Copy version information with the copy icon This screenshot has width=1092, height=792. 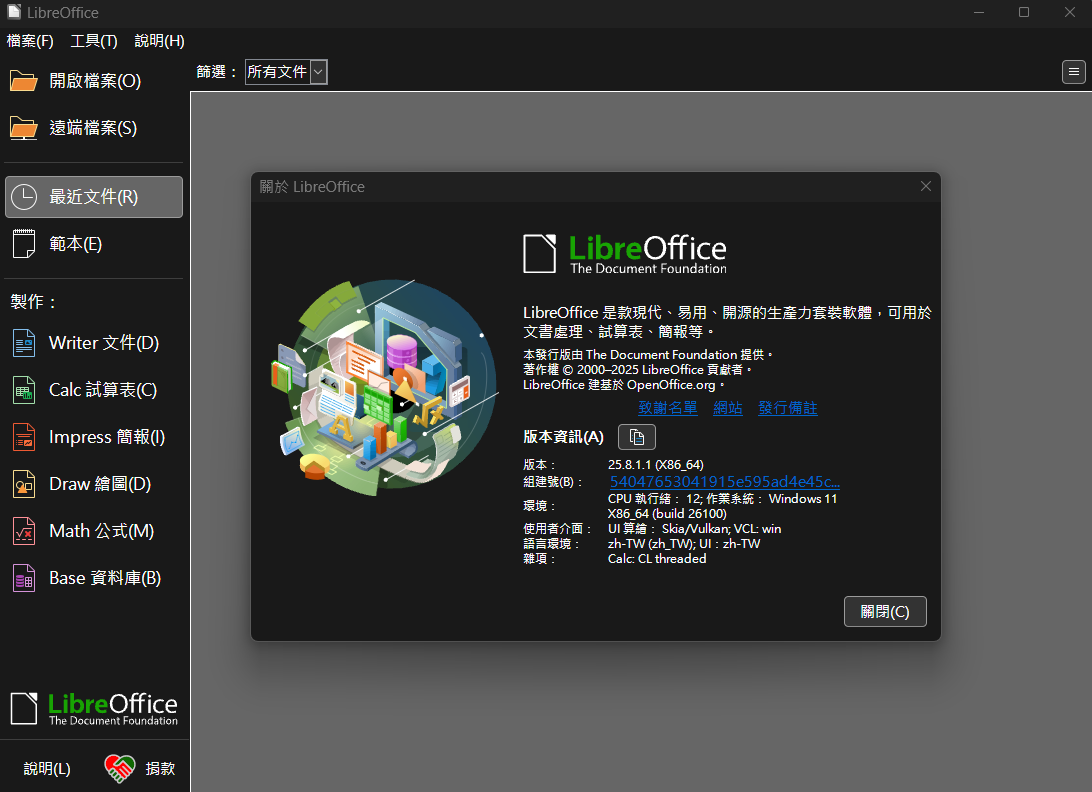pyautogui.click(x=637, y=437)
